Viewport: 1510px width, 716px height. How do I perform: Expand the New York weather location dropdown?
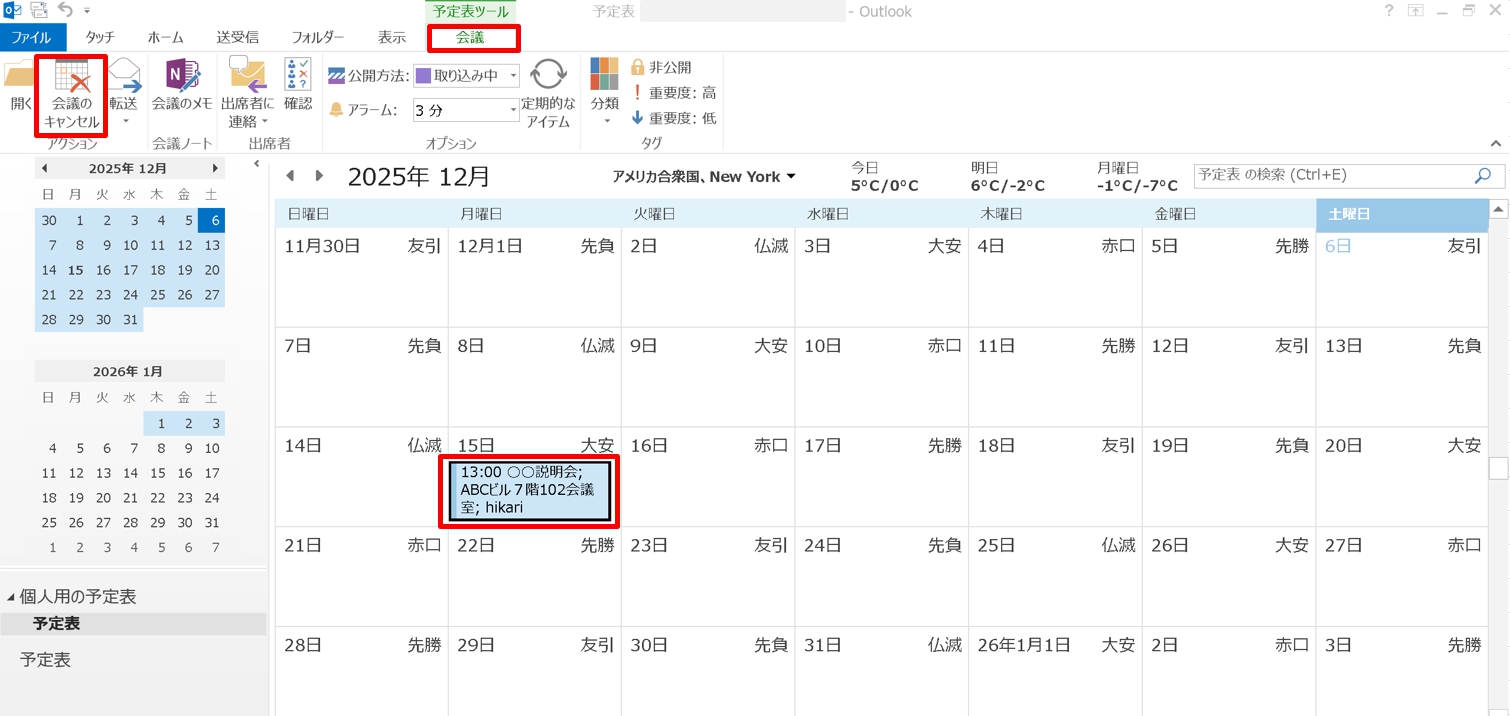791,177
